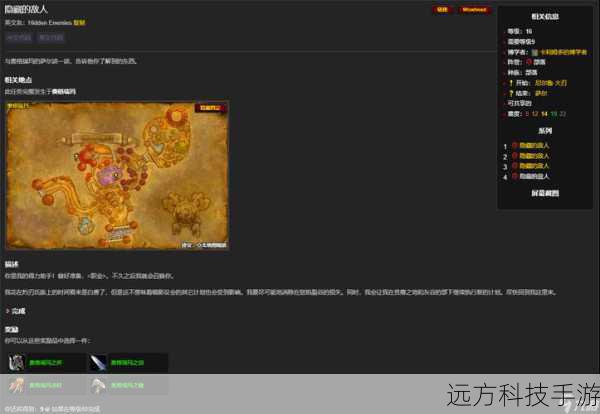Click the red button left of Wowhead
600x414 pixels.
click(442, 10)
